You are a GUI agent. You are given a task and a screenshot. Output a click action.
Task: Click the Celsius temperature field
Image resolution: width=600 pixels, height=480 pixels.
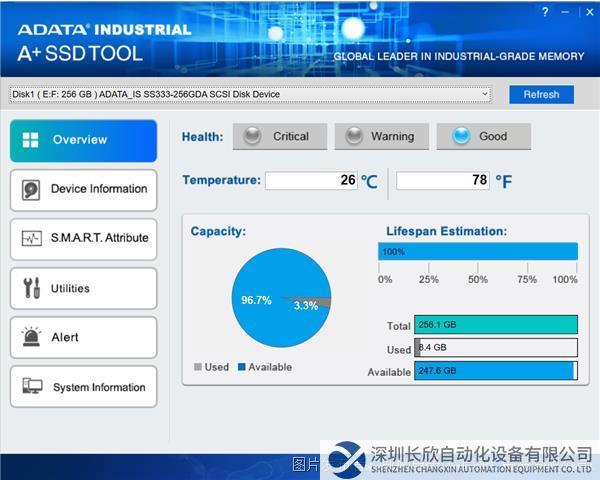pyautogui.click(x=311, y=181)
